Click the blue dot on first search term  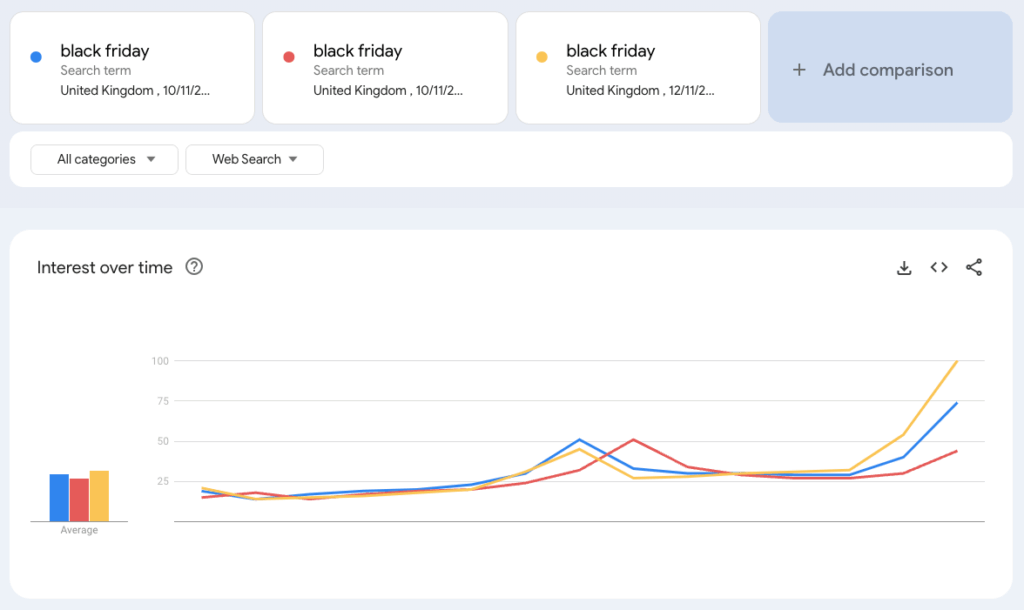[36, 57]
